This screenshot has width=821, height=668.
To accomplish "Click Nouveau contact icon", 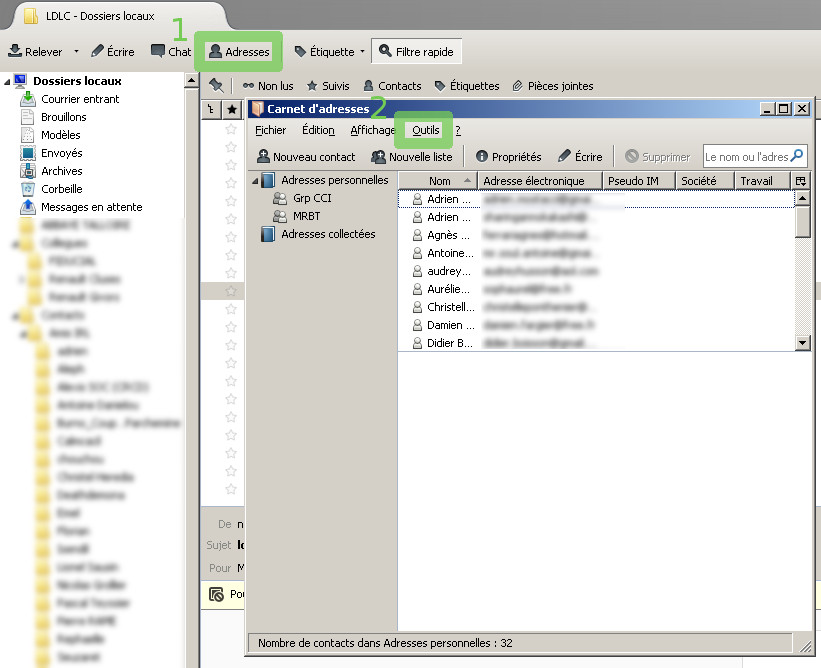I will click(263, 157).
